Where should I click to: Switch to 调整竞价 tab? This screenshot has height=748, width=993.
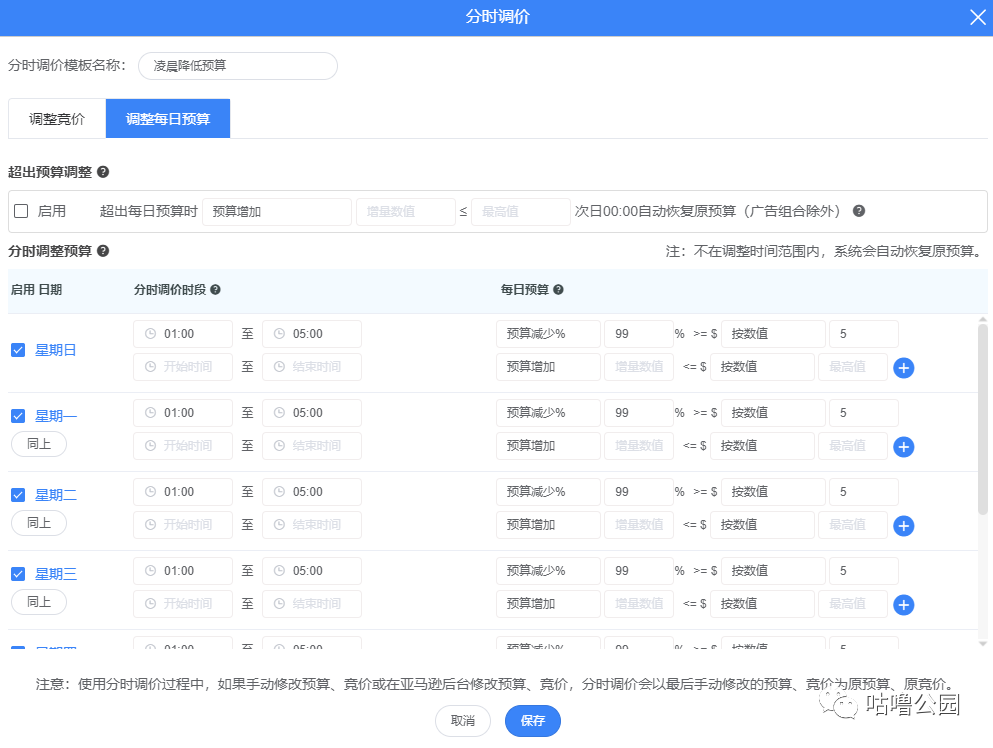(57, 118)
